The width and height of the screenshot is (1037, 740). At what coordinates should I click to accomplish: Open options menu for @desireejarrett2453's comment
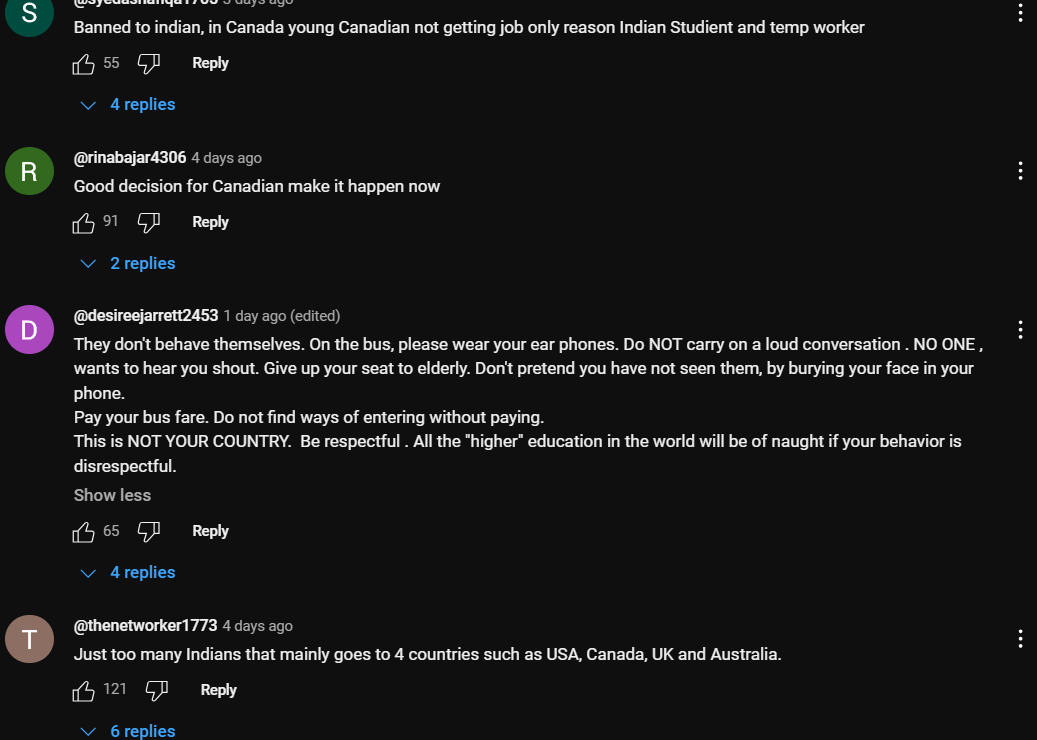[x=1020, y=330]
